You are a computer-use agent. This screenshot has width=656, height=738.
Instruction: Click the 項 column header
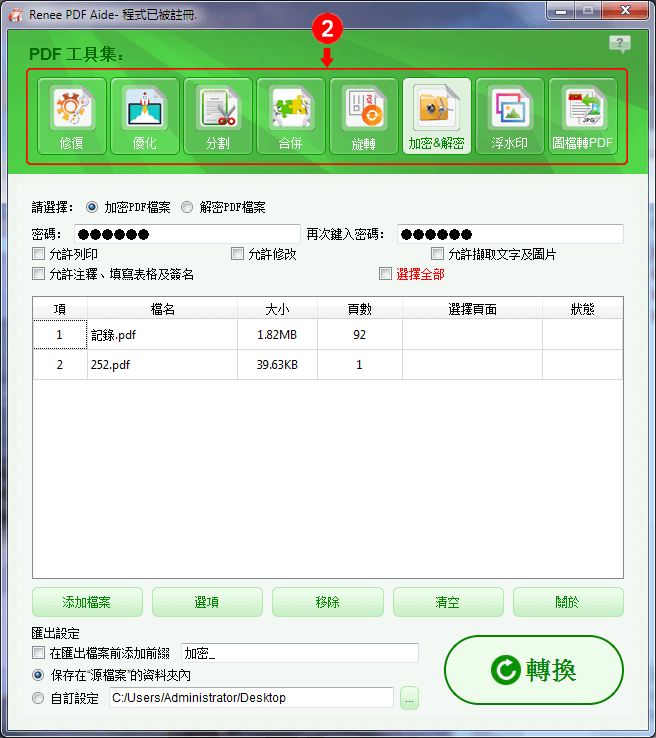pos(60,309)
